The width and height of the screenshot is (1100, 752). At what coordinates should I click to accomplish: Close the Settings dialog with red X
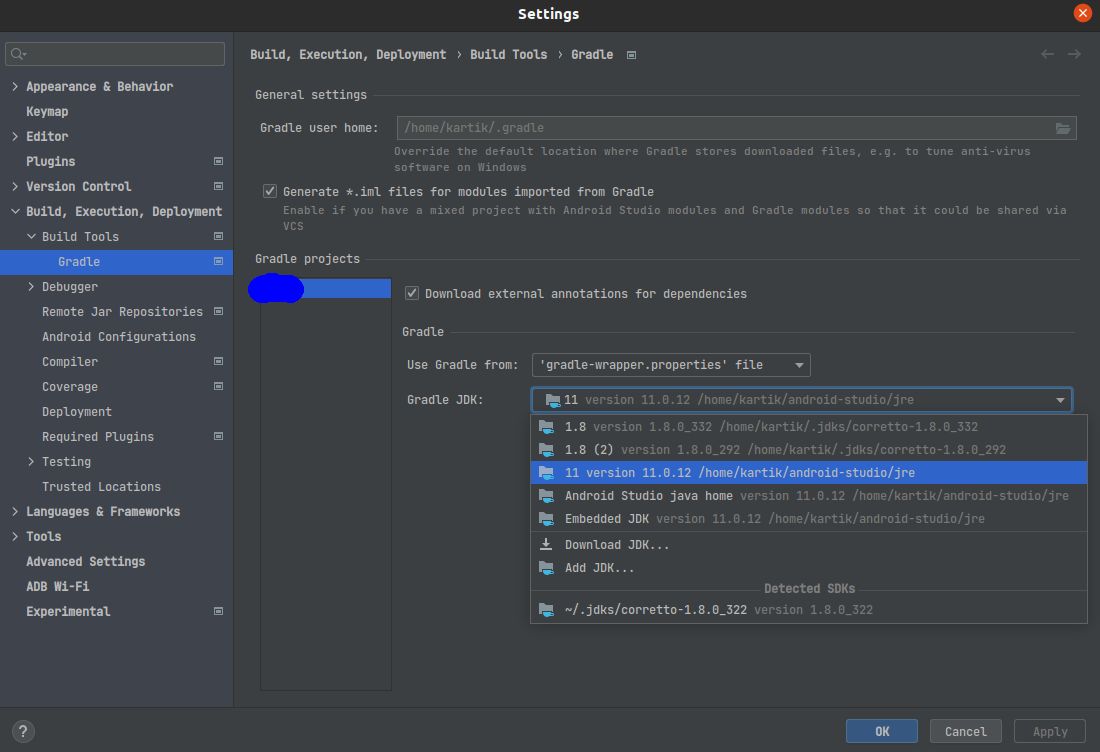(1082, 13)
